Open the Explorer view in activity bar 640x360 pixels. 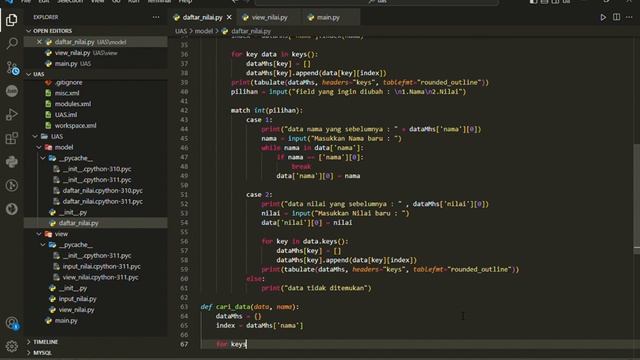point(11,20)
